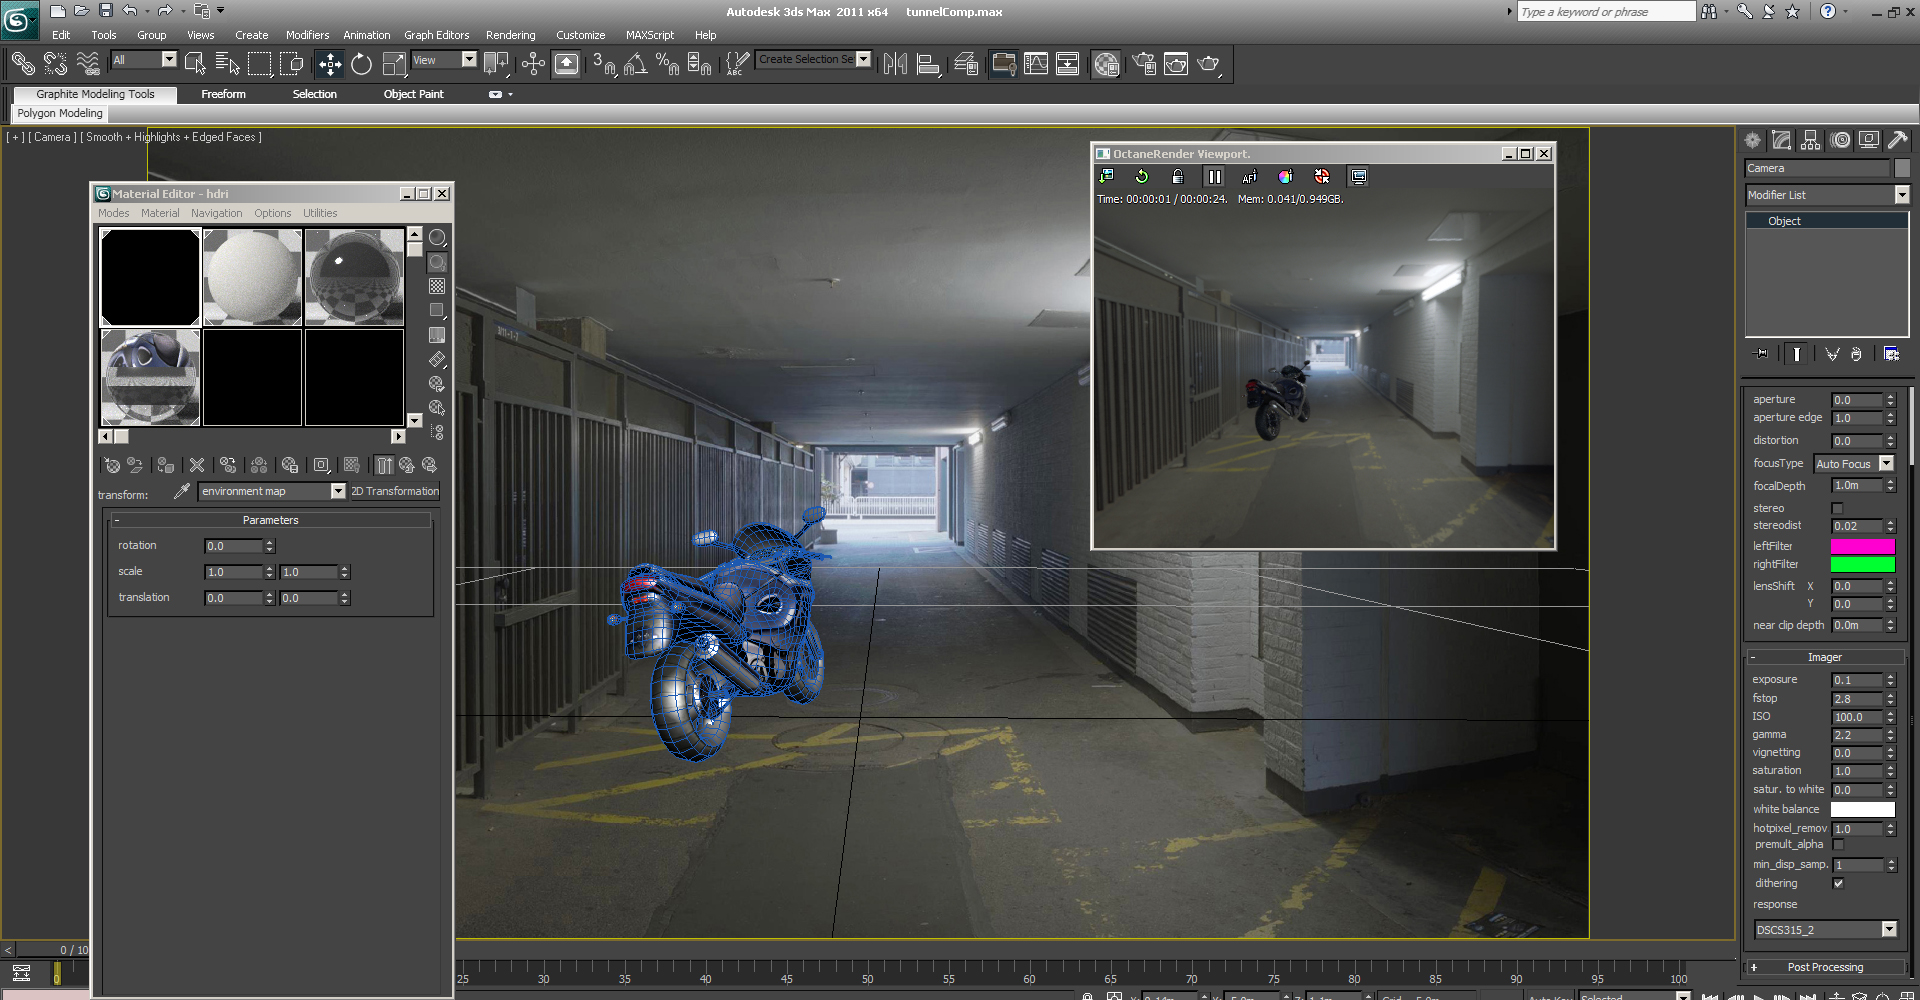Restart render in OctaneRender Viewport
The width and height of the screenshot is (1920, 1000).
pyautogui.click(x=1142, y=177)
